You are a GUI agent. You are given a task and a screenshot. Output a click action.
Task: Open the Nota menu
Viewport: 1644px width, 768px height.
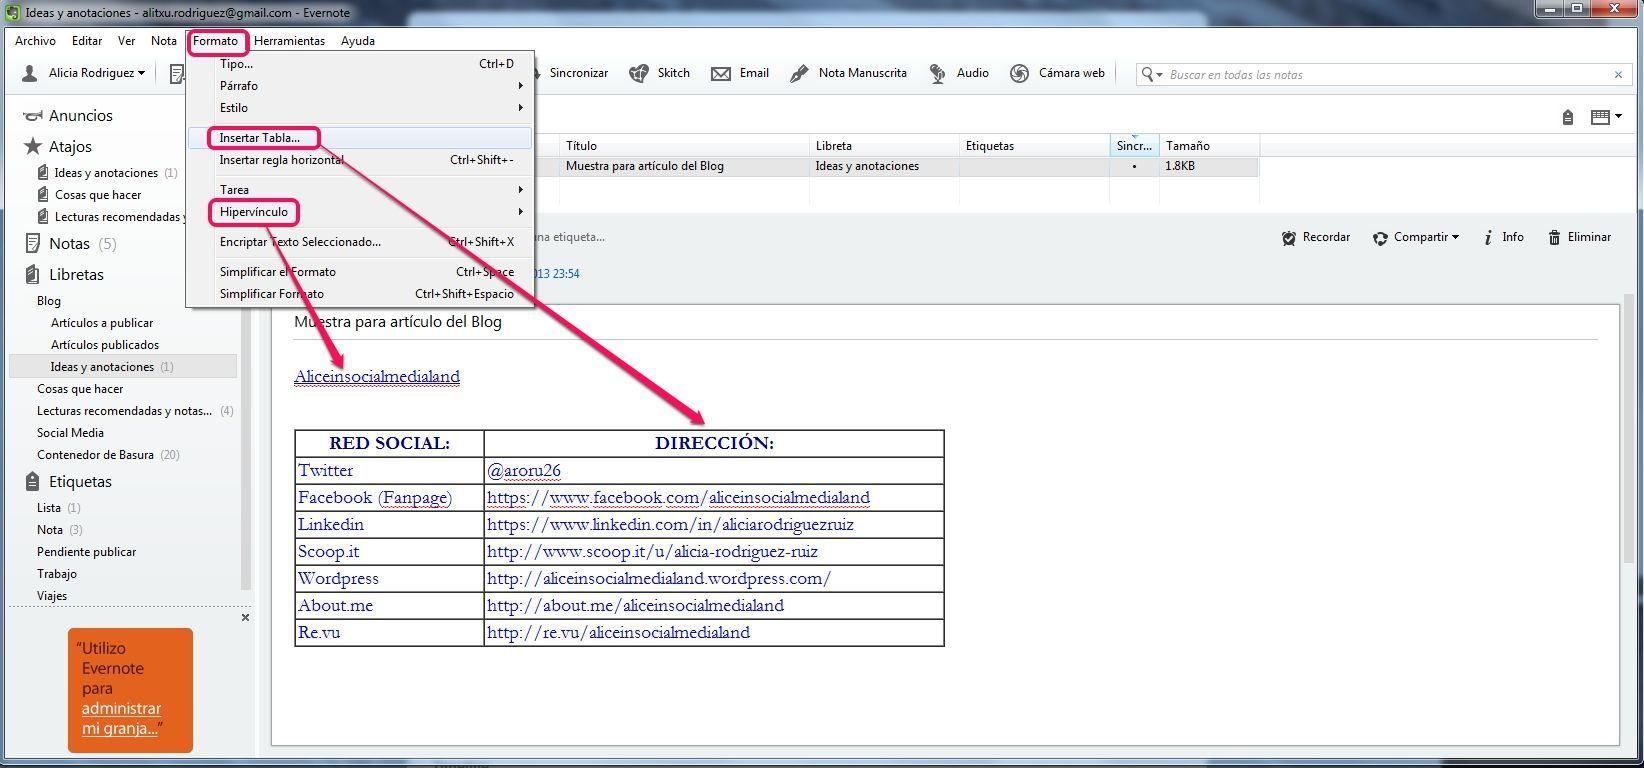click(x=164, y=41)
